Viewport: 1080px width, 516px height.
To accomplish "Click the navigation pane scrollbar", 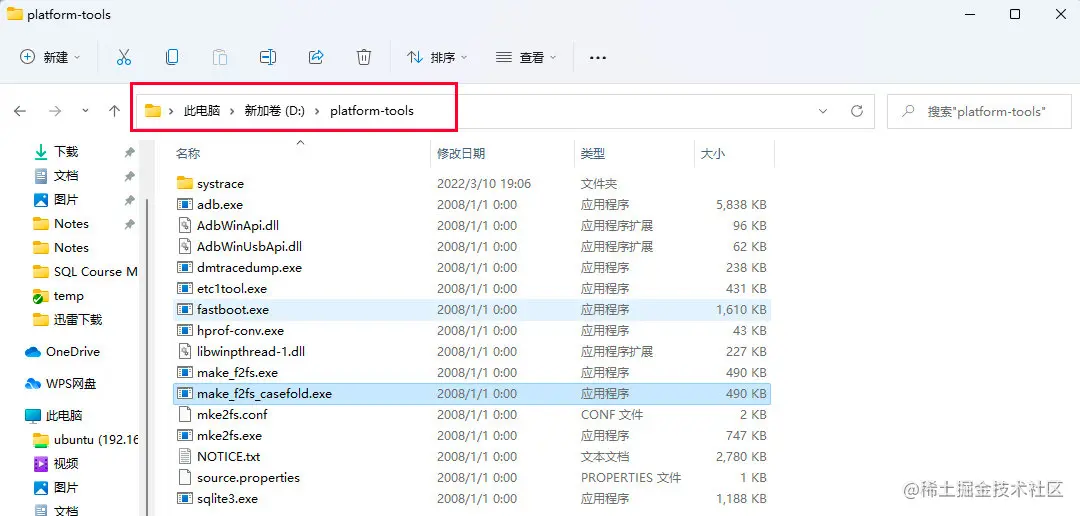I will [x=147, y=356].
